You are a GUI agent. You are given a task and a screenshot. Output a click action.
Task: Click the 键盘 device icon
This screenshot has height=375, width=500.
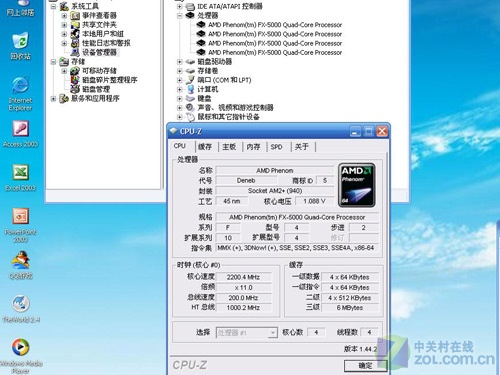click(x=190, y=98)
